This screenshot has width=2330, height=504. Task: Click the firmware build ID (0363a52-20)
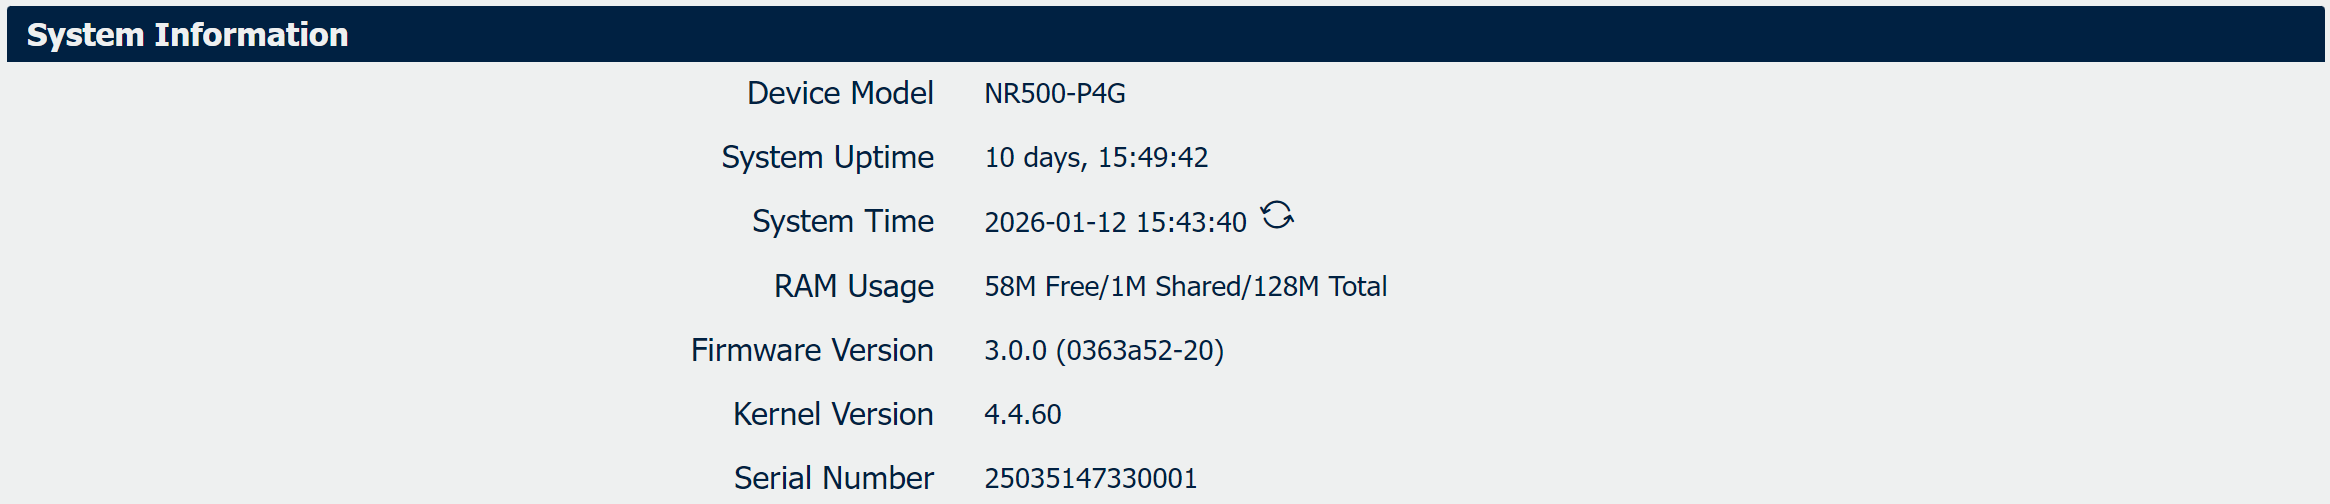point(1140,351)
